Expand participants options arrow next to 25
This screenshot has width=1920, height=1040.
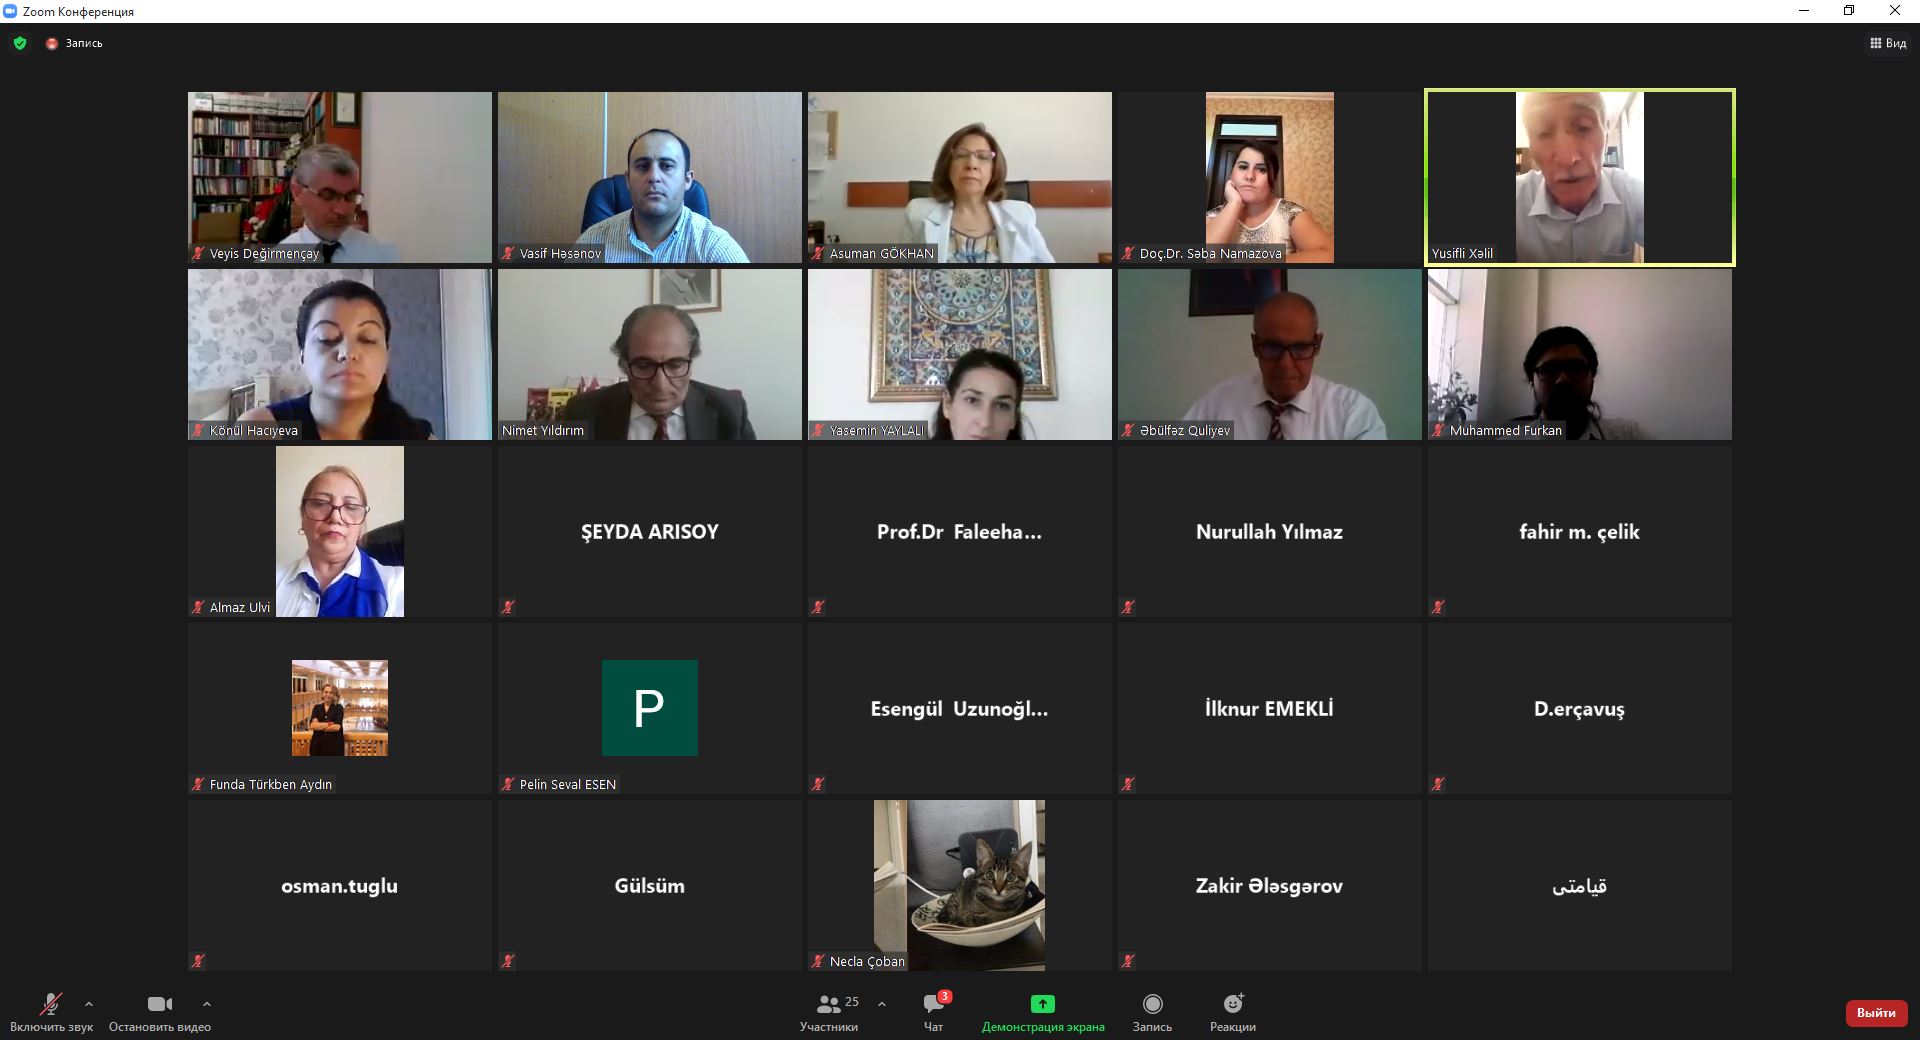881,1004
